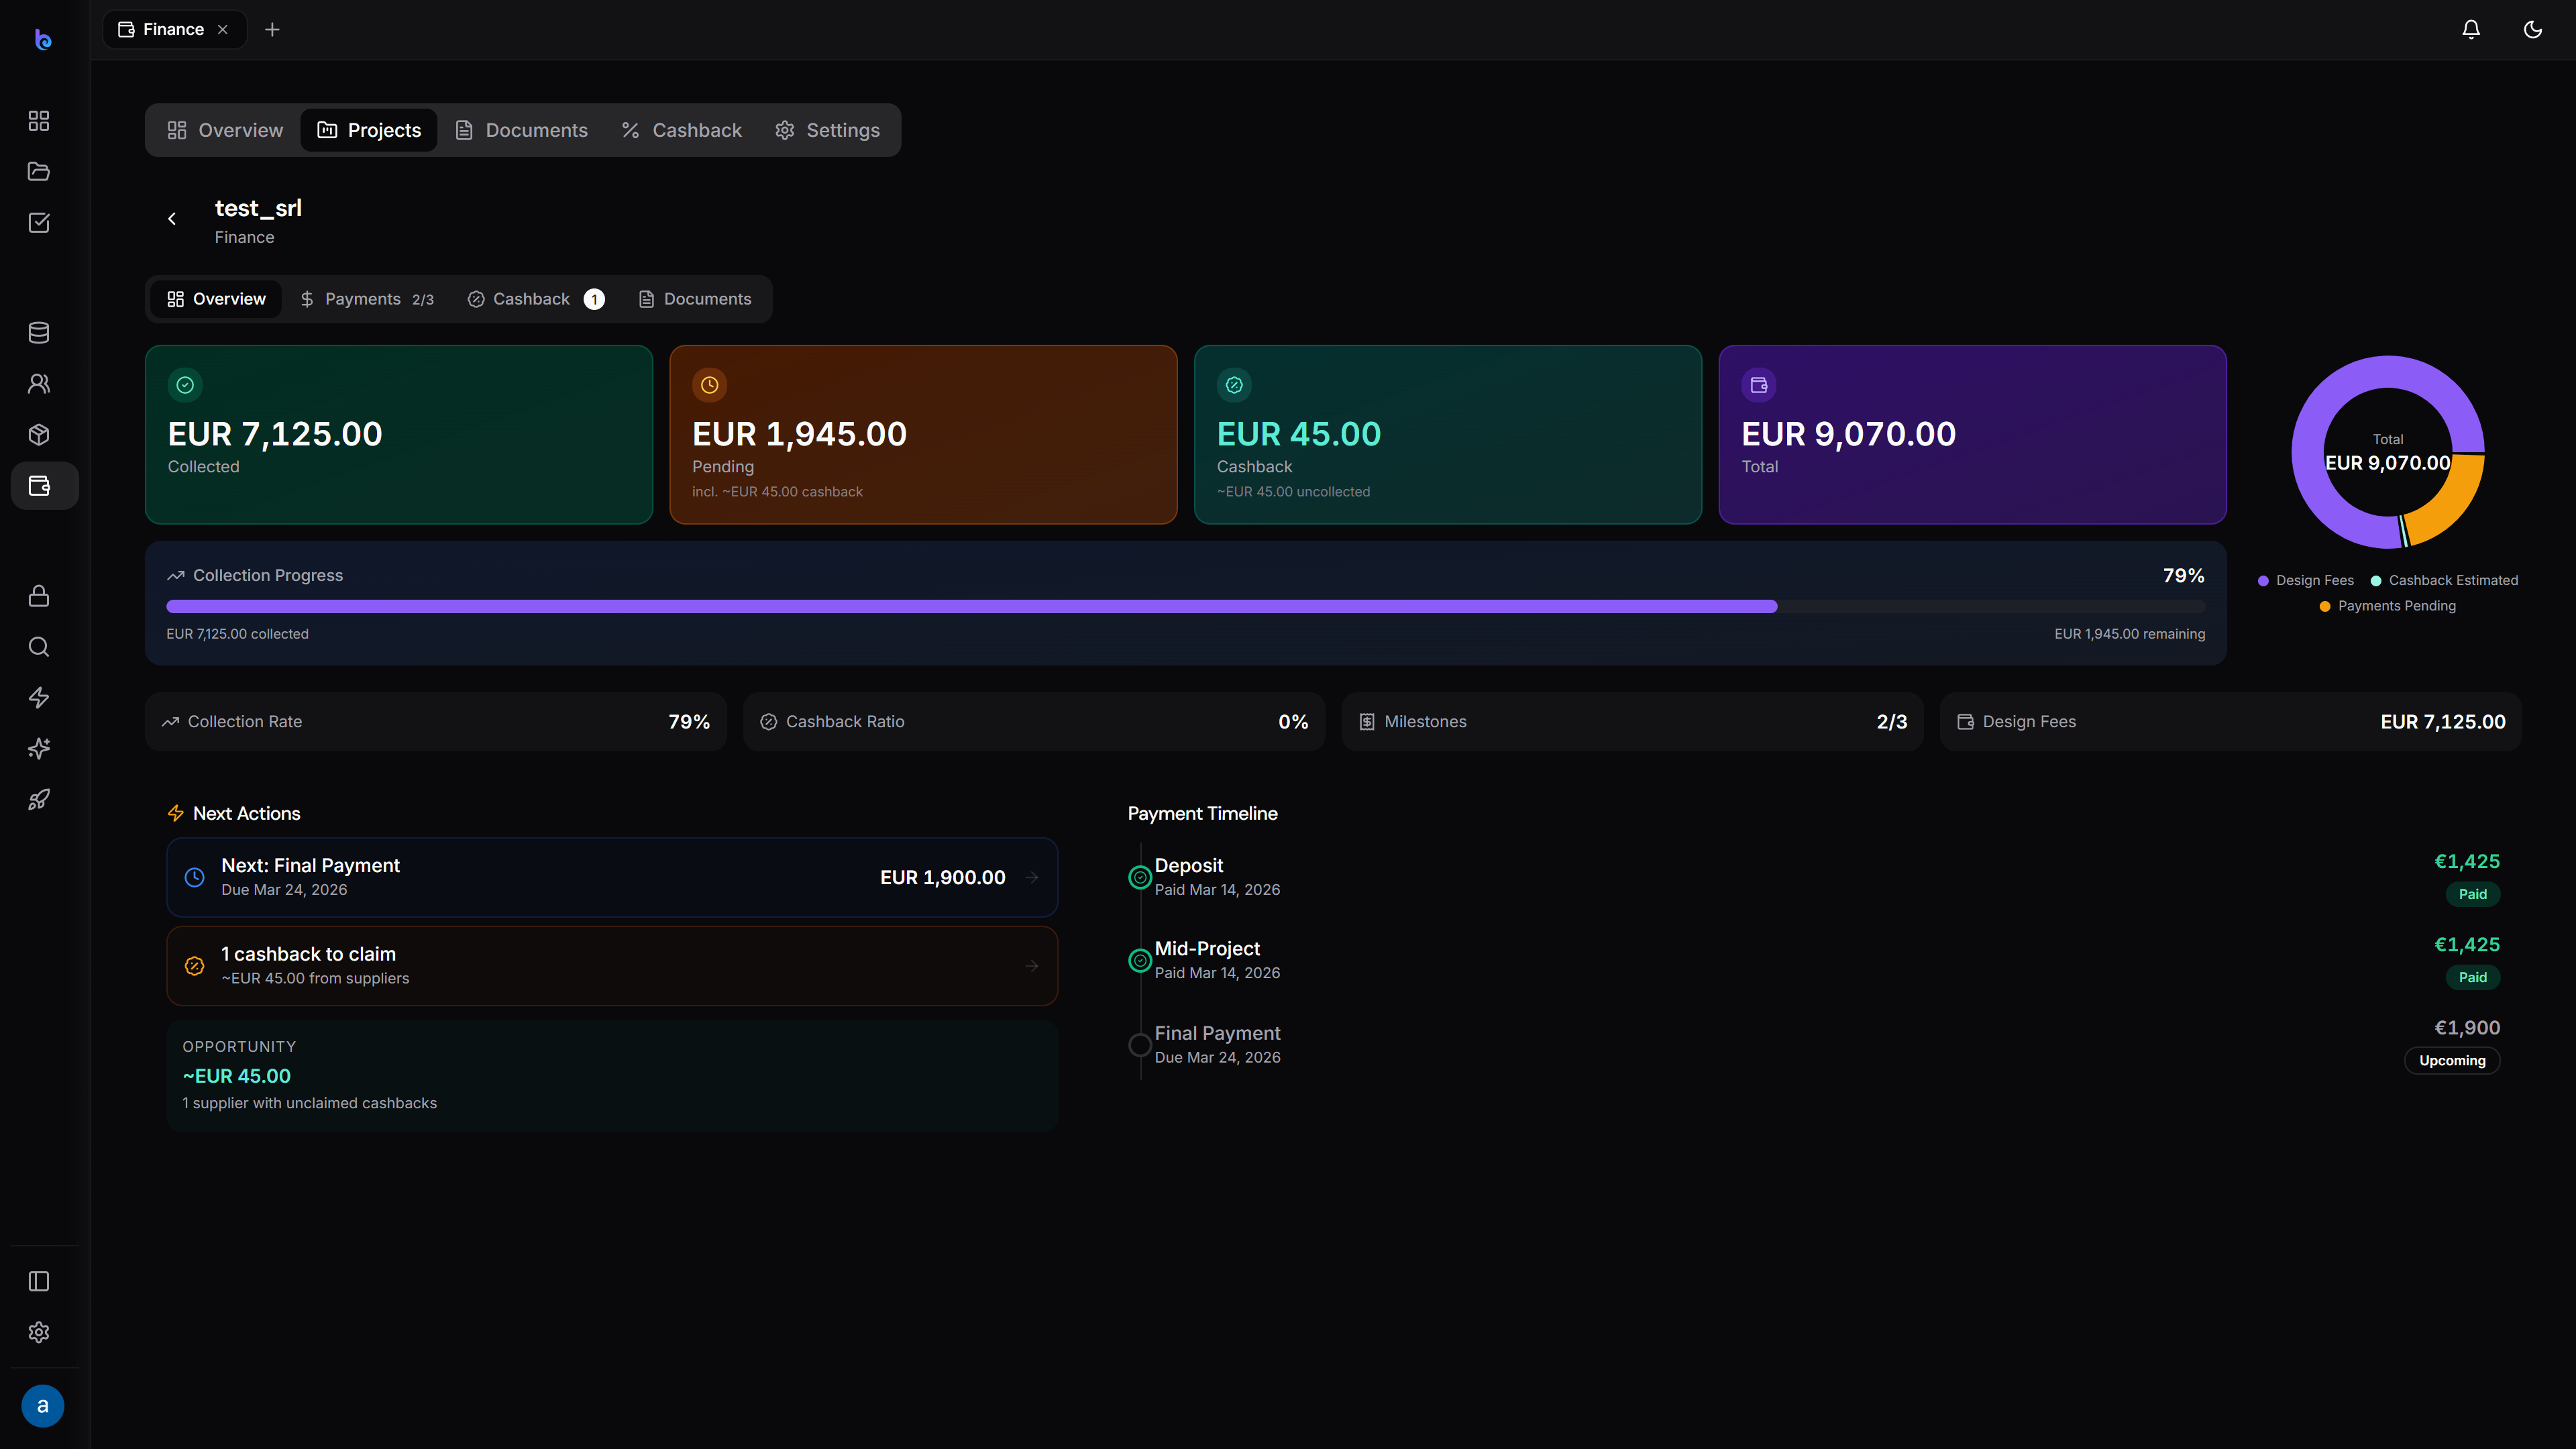
Task: Click 'EUR 1,945.00 remaining' text
Action: 2130,634
